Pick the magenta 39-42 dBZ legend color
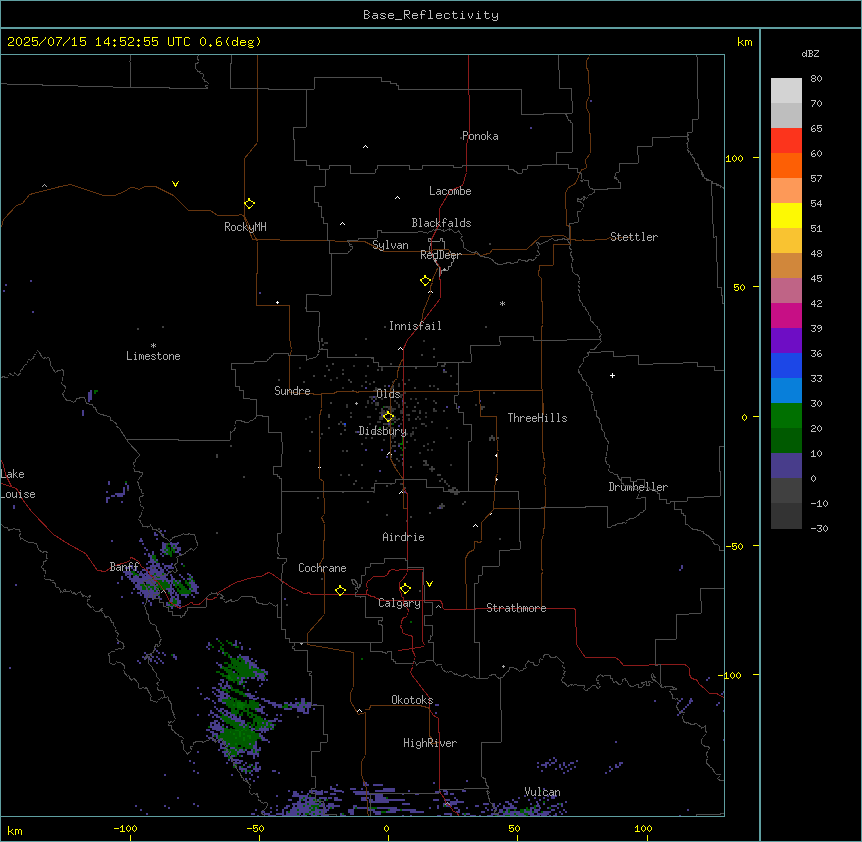862x842 pixels. coord(786,315)
